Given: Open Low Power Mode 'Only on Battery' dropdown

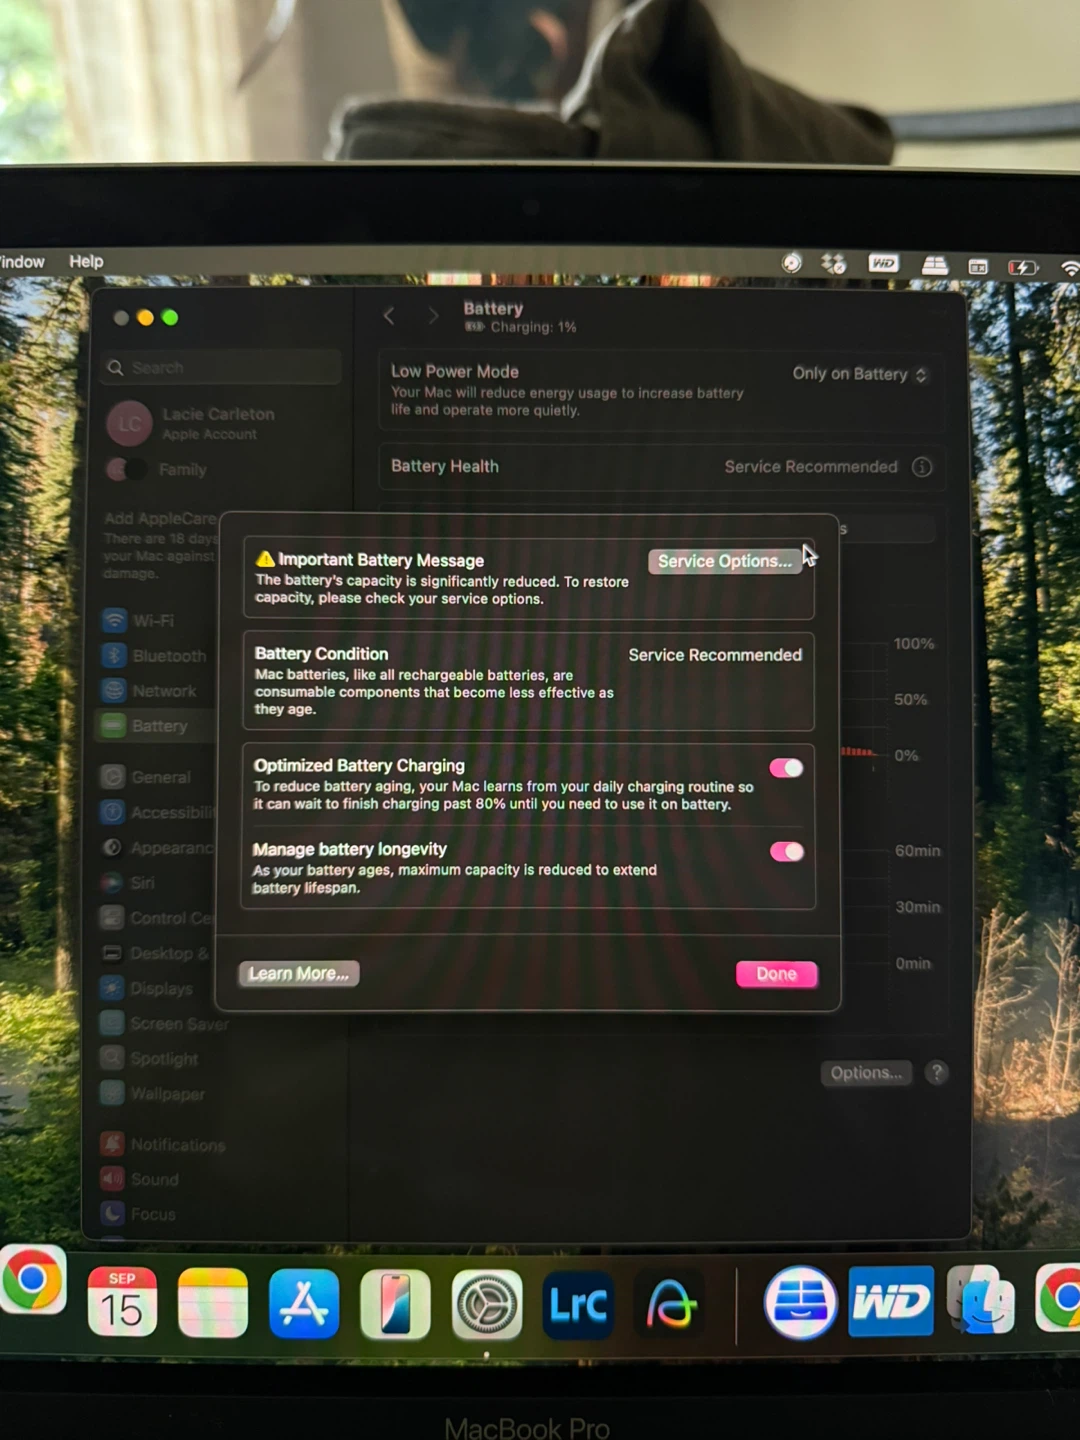Looking at the screenshot, I should (860, 374).
